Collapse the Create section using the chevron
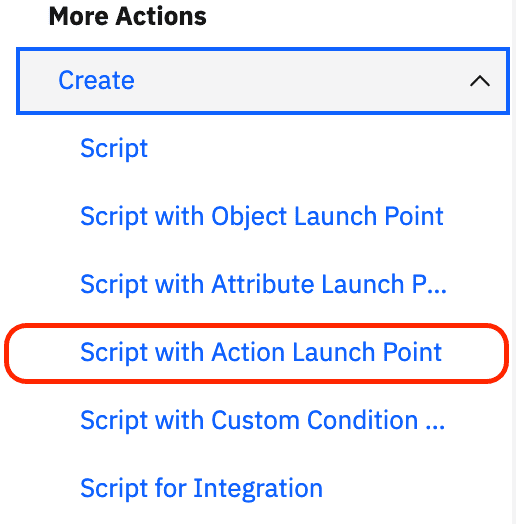The width and height of the screenshot is (516, 524). coord(480,81)
